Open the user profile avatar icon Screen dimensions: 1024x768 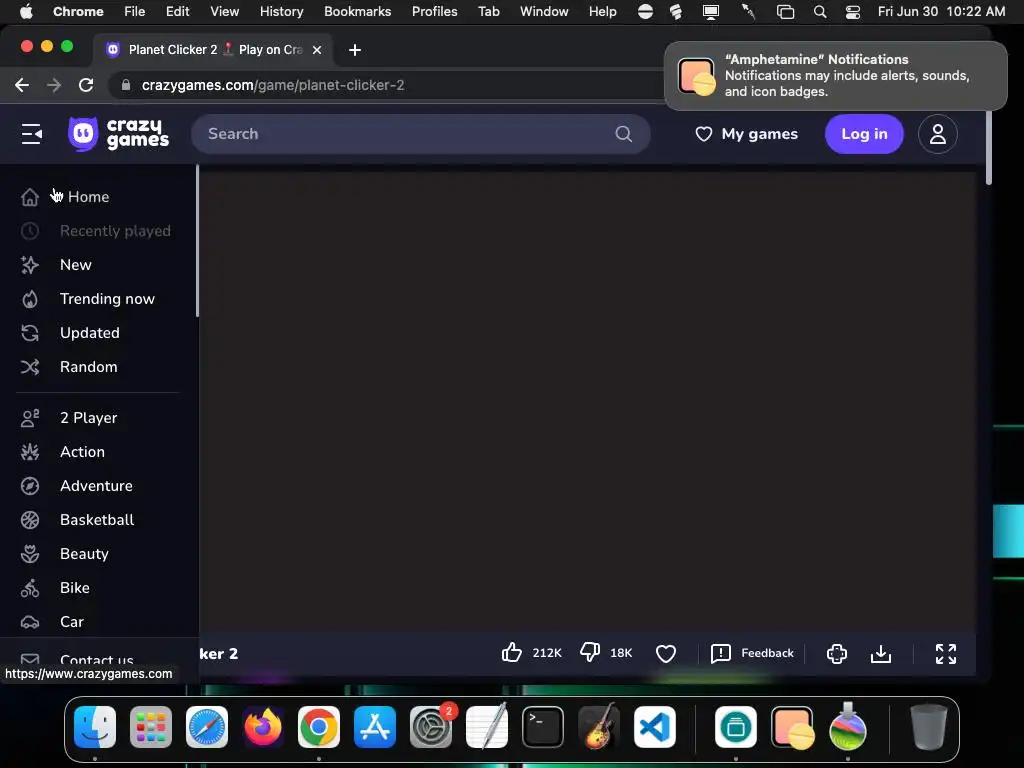pos(938,134)
